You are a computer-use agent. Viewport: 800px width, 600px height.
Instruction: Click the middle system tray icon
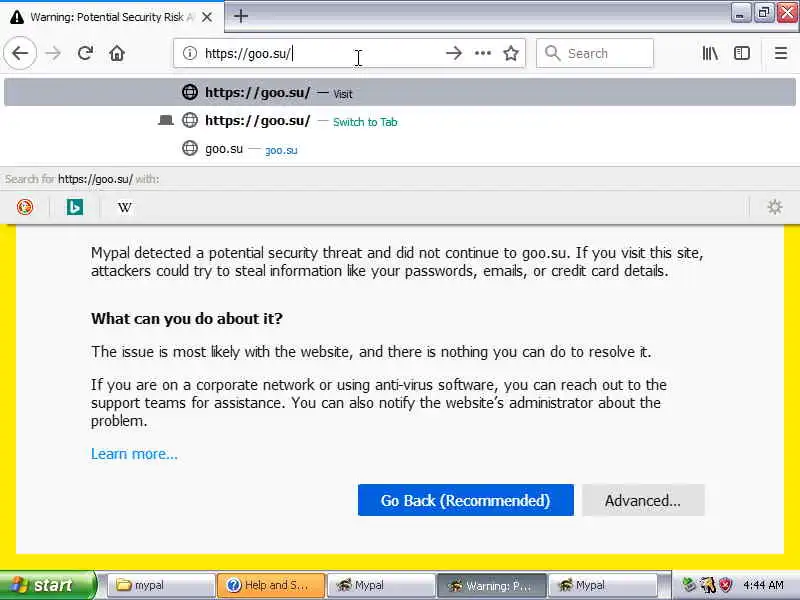(x=708, y=585)
